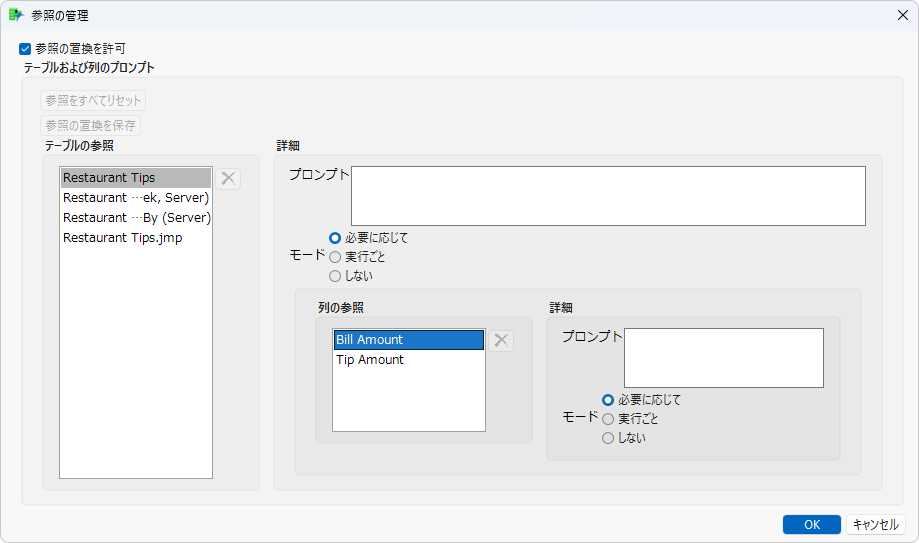Select Restaurant Tips in table references

pyautogui.click(x=136, y=178)
